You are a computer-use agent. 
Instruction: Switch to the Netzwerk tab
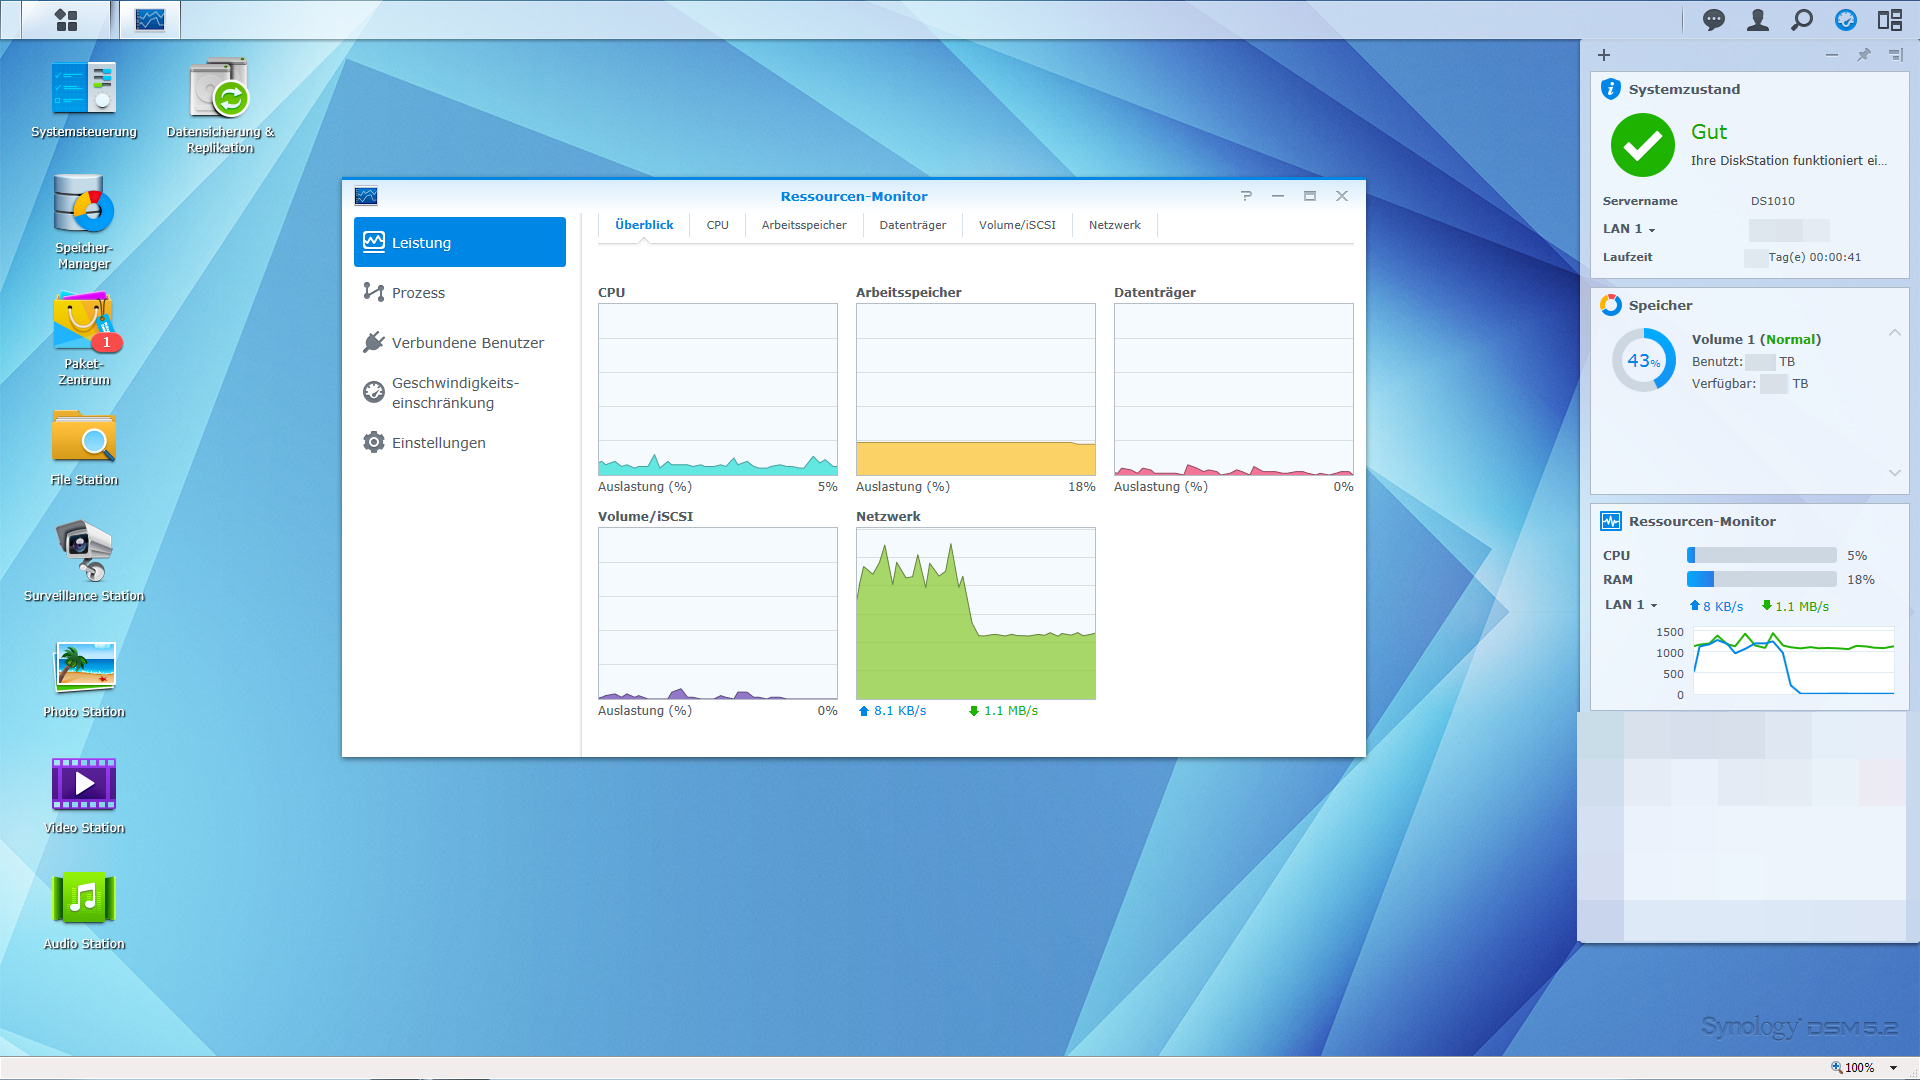pos(1114,225)
